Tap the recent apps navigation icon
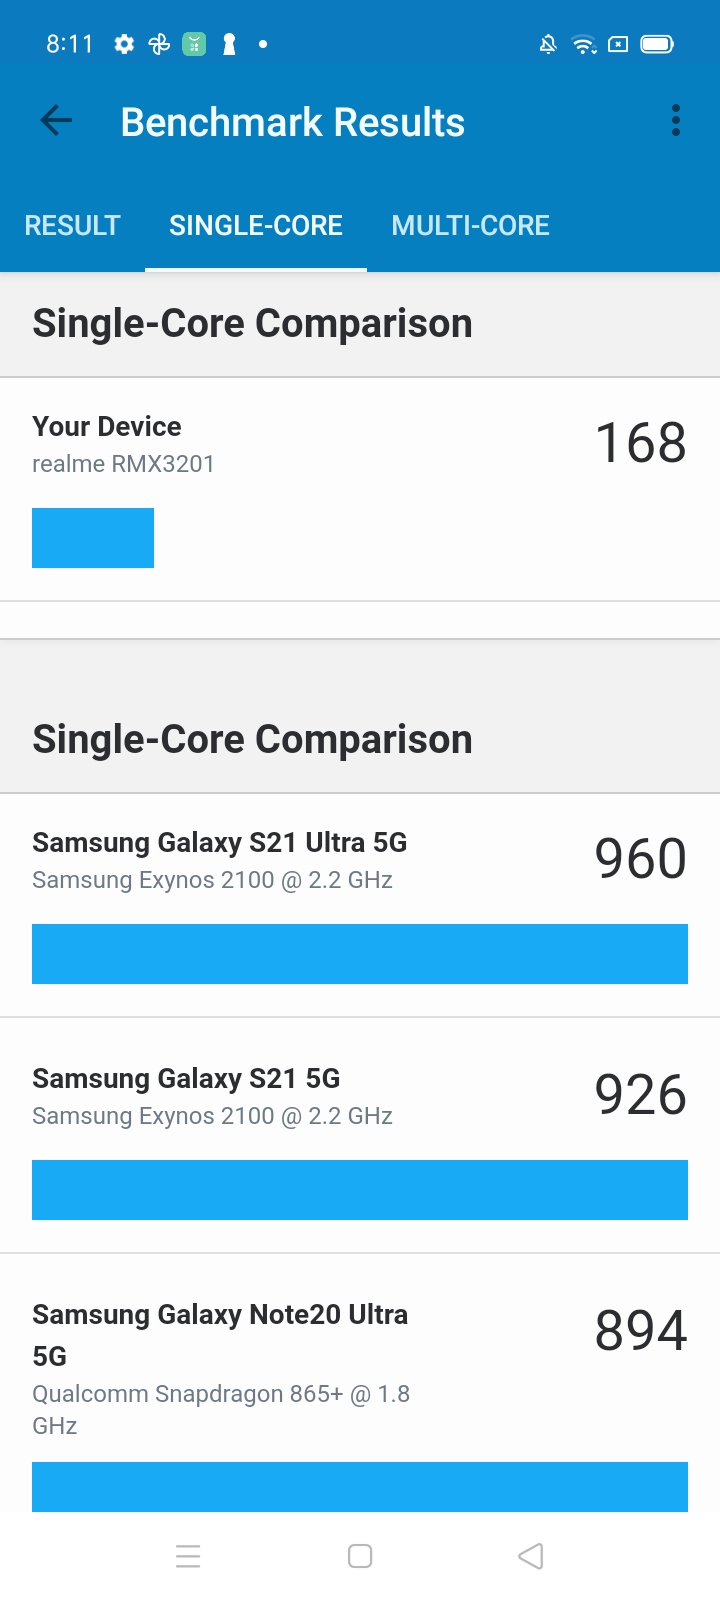 point(188,1556)
